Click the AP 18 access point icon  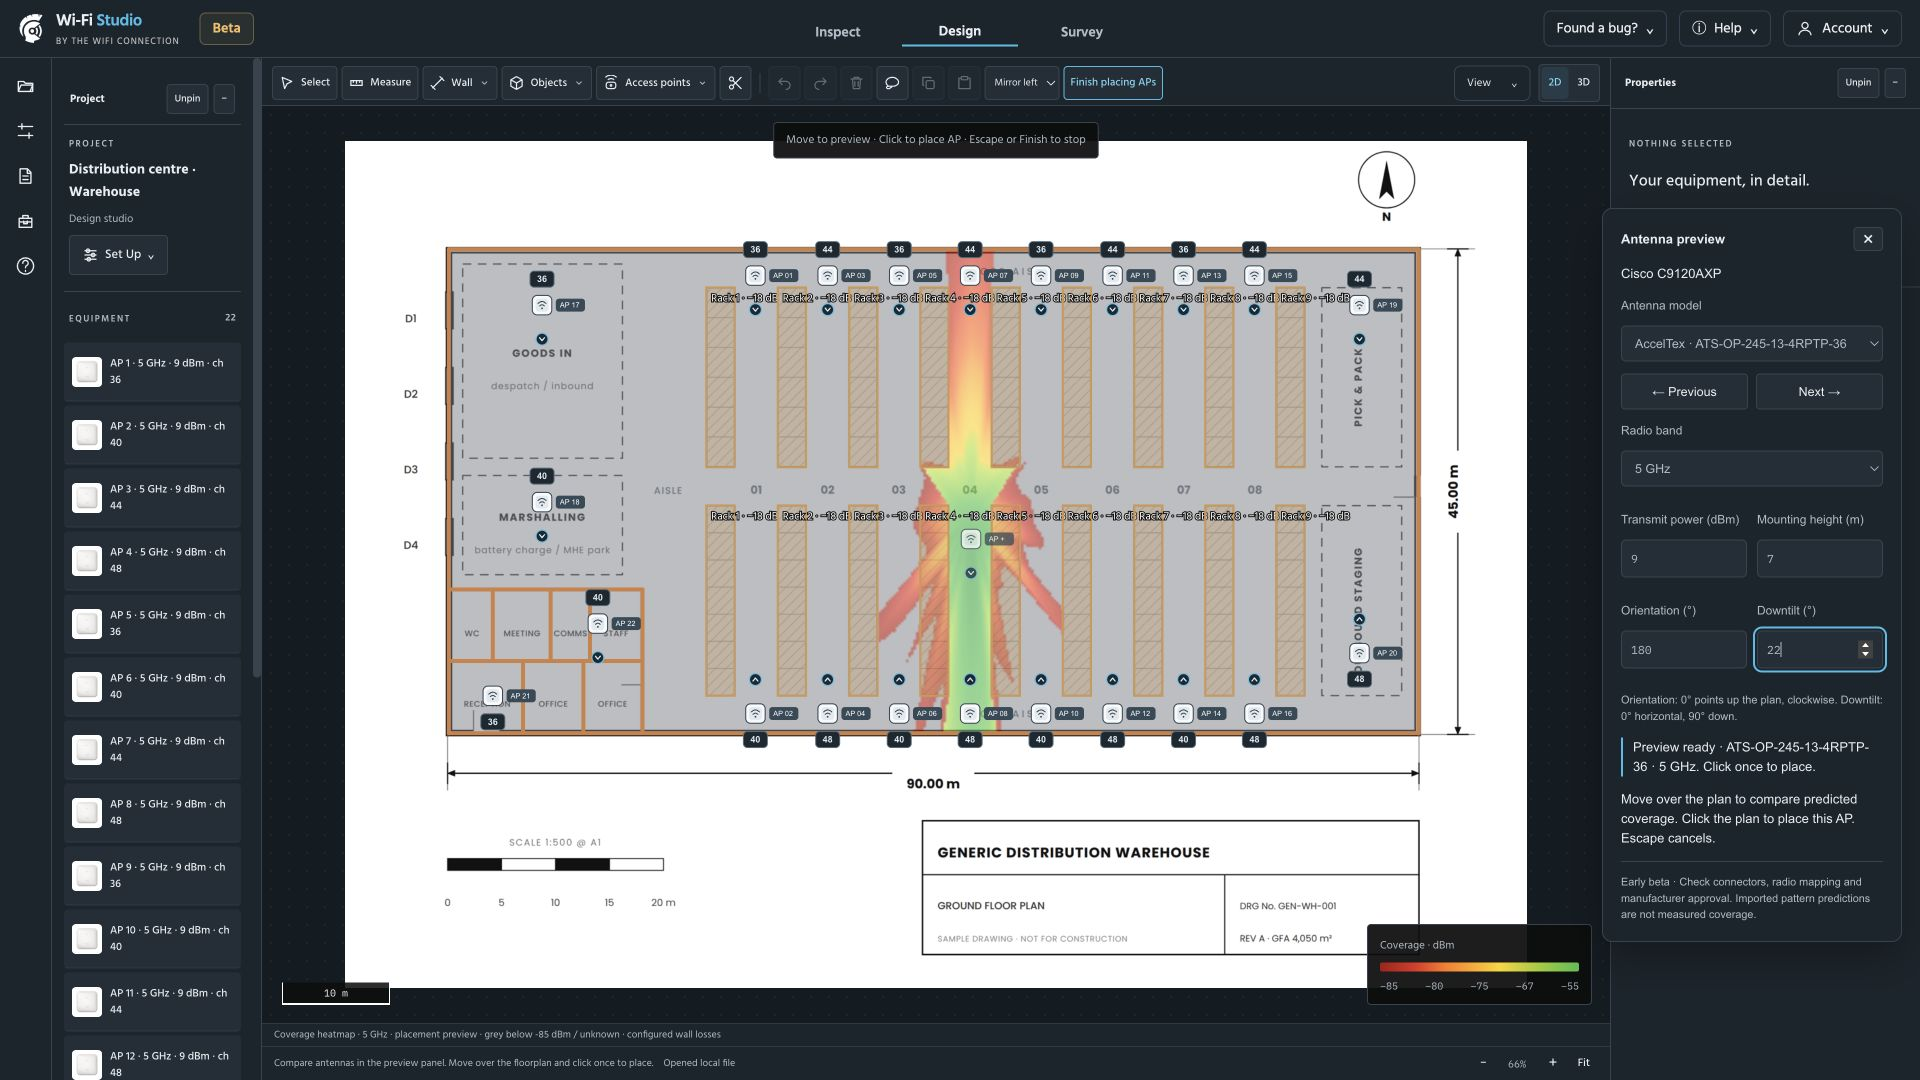tap(541, 502)
